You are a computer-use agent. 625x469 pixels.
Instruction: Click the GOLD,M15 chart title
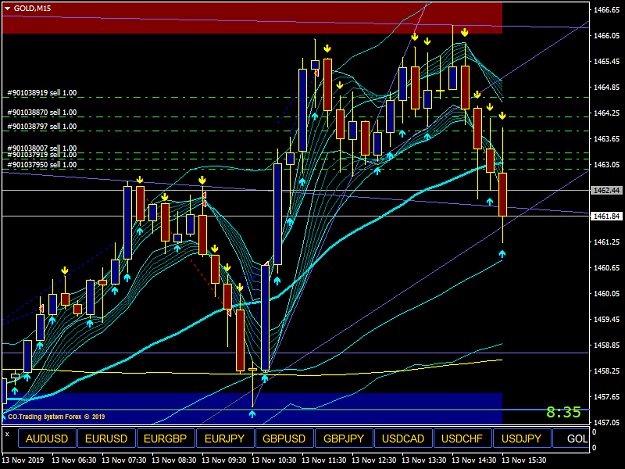[x=32, y=8]
